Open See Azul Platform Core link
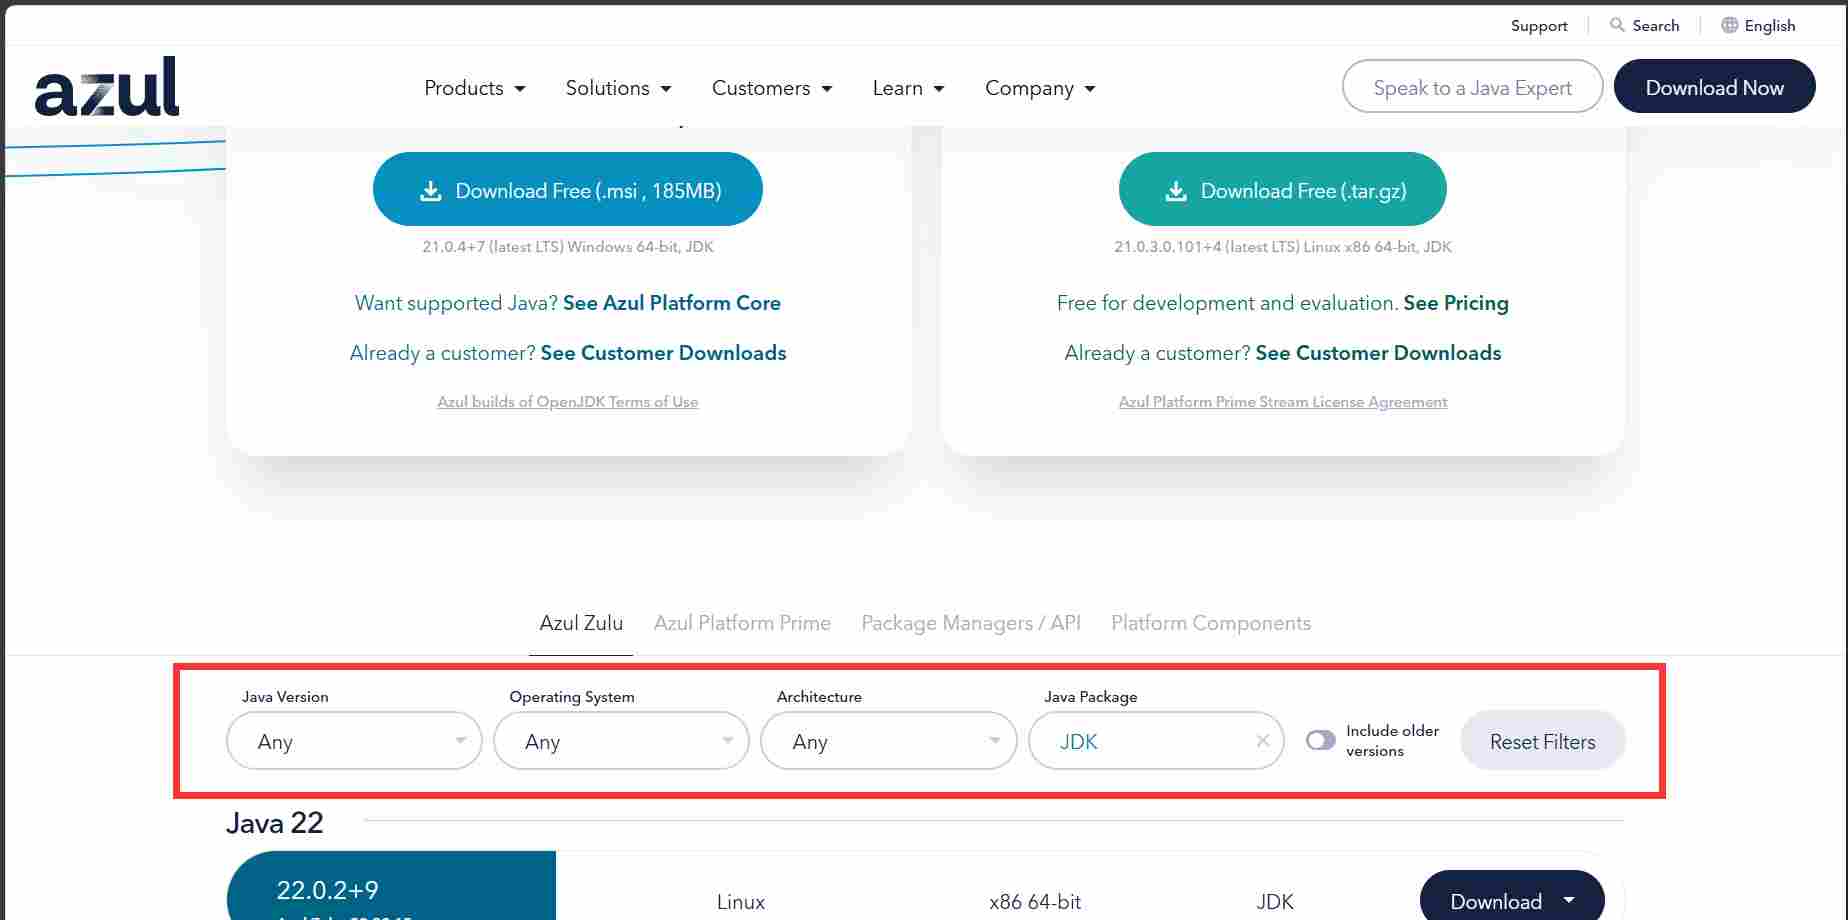Viewport: 1848px width, 920px height. click(x=672, y=303)
